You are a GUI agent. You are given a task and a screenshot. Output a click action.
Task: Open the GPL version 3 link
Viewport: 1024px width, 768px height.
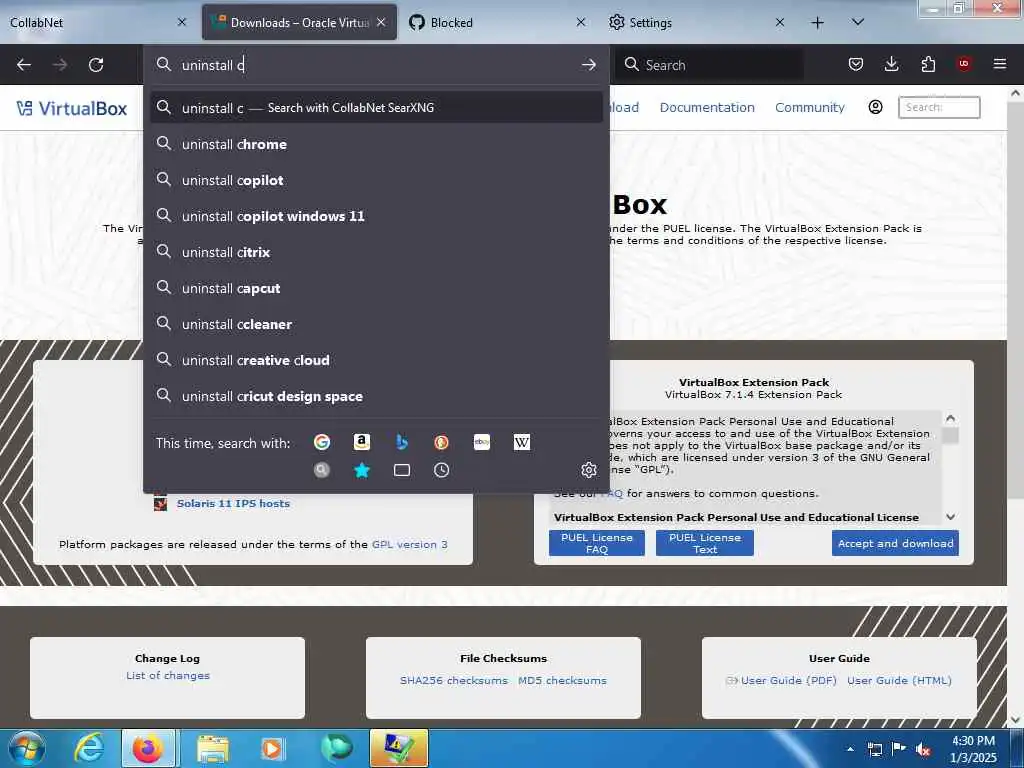pyautogui.click(x=409, y=544)
